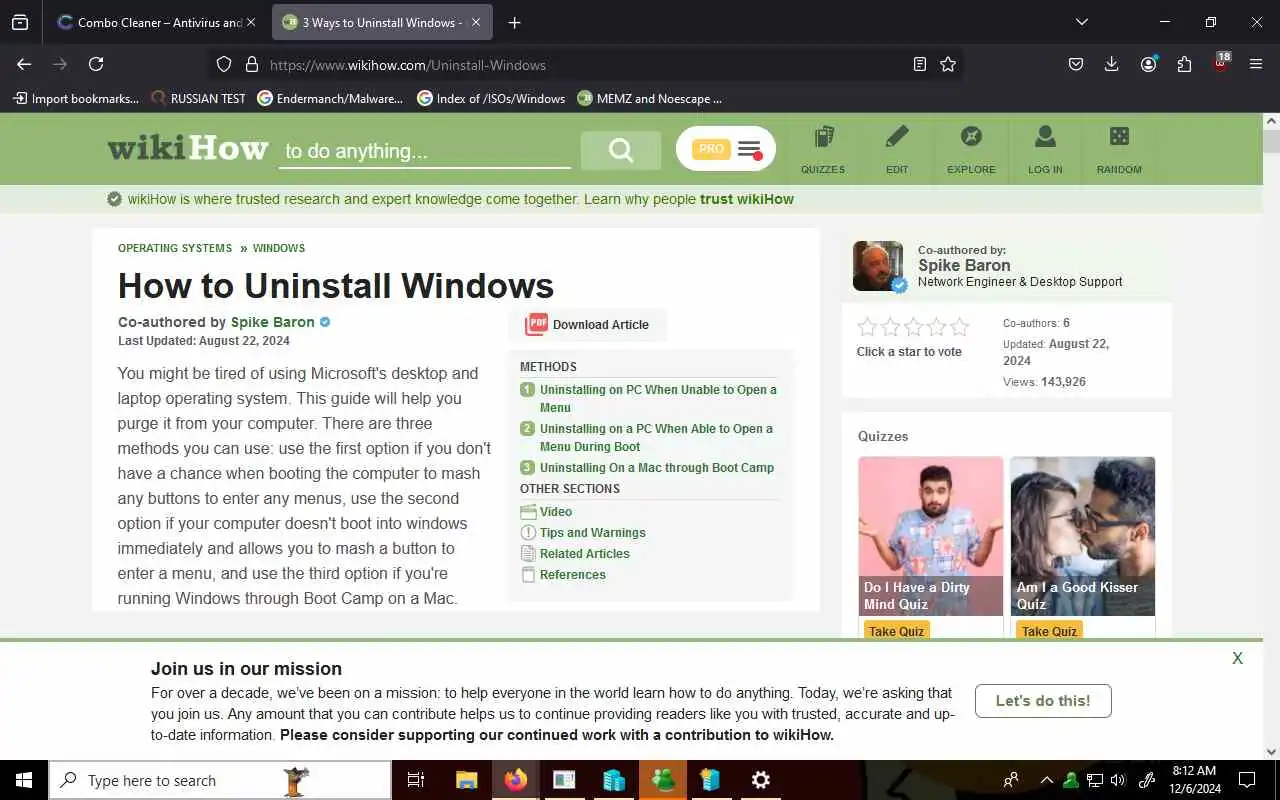Open the Windows Start menu
This screenshot has width=1280, height=800.
pos(24,780)
